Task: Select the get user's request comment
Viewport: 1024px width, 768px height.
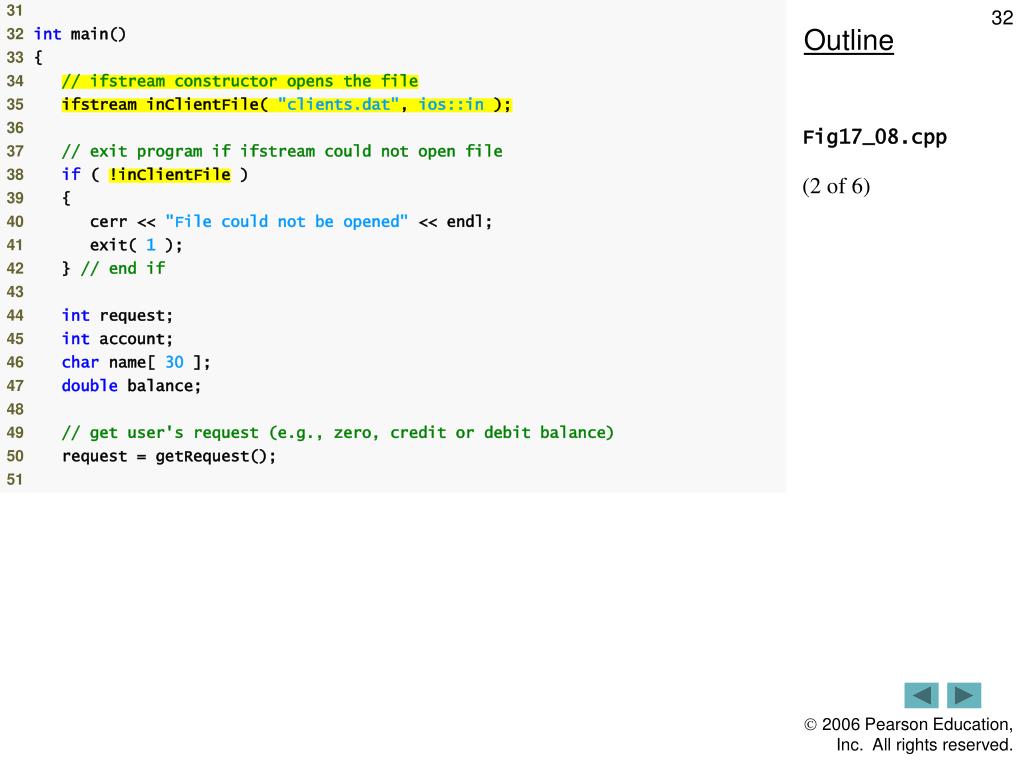Action: pos(338,432)
